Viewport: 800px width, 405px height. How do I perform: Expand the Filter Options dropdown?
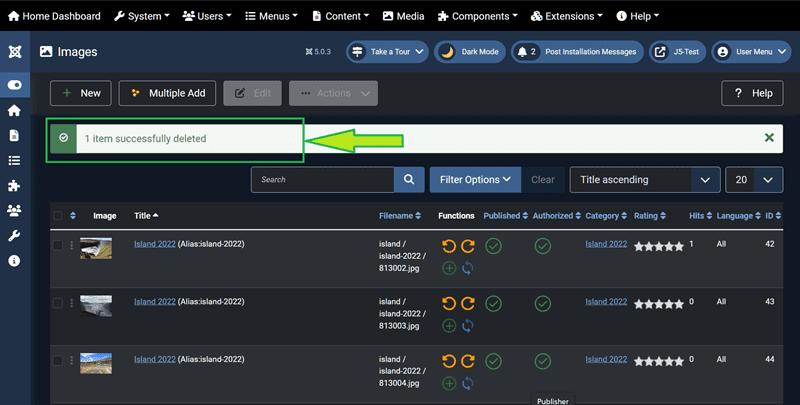click(x=475, y=180)
